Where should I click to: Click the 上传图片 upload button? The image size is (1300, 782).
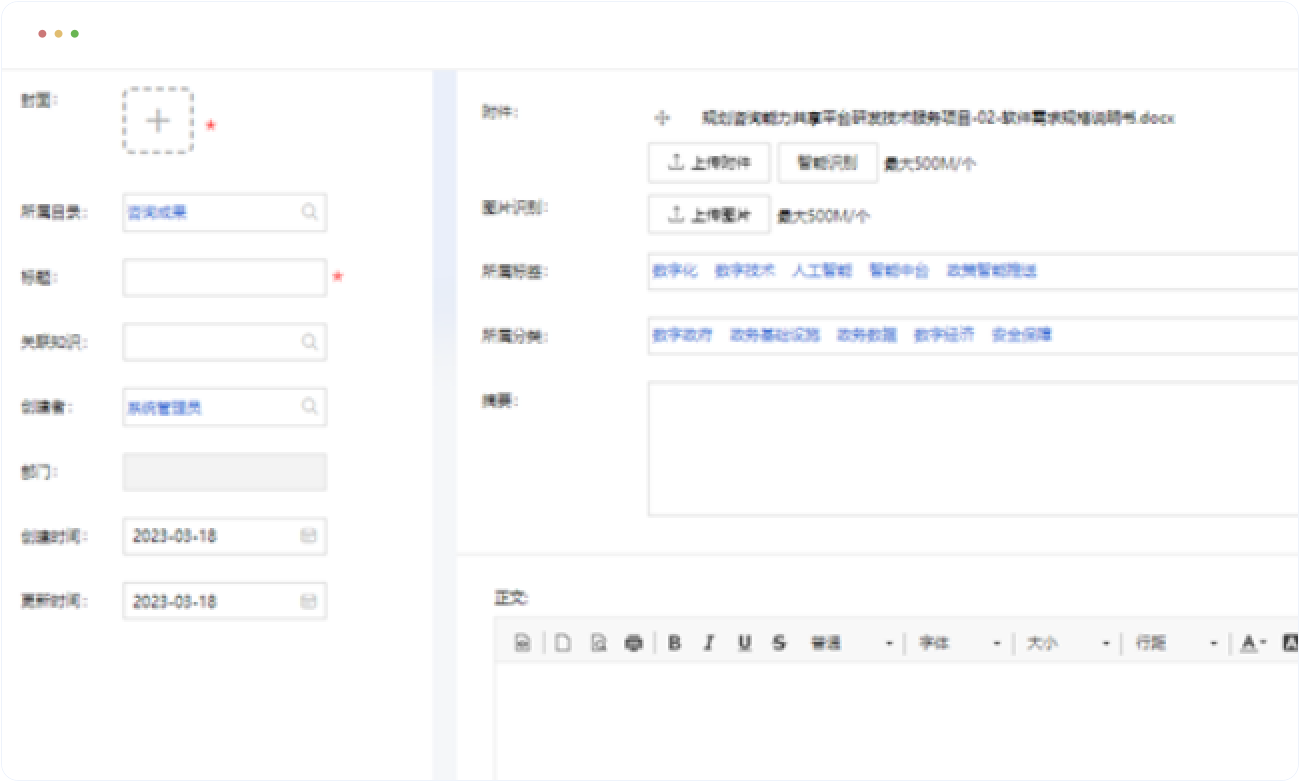[709, 214]
